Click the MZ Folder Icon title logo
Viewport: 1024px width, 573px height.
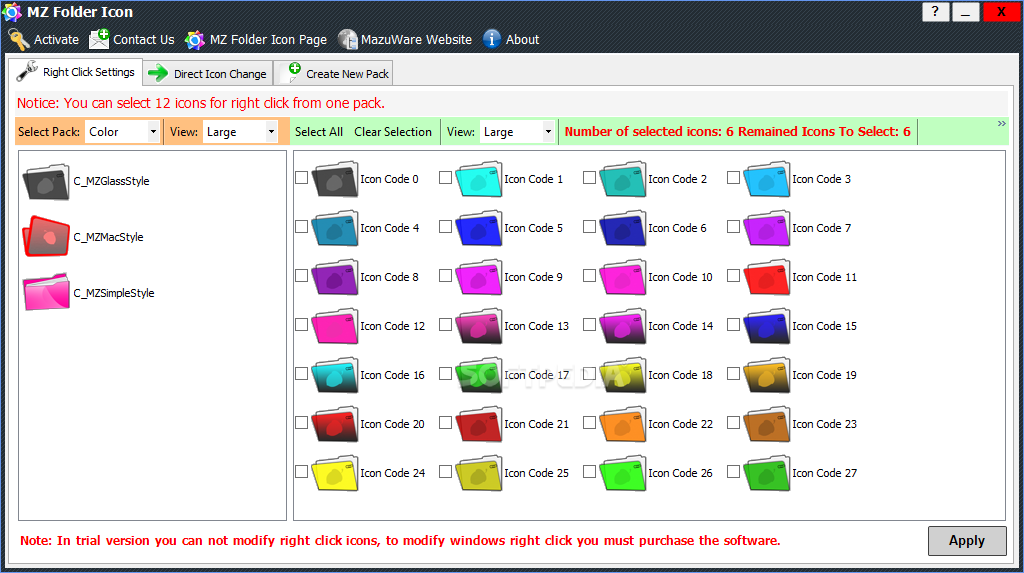[x=12, y=12]
